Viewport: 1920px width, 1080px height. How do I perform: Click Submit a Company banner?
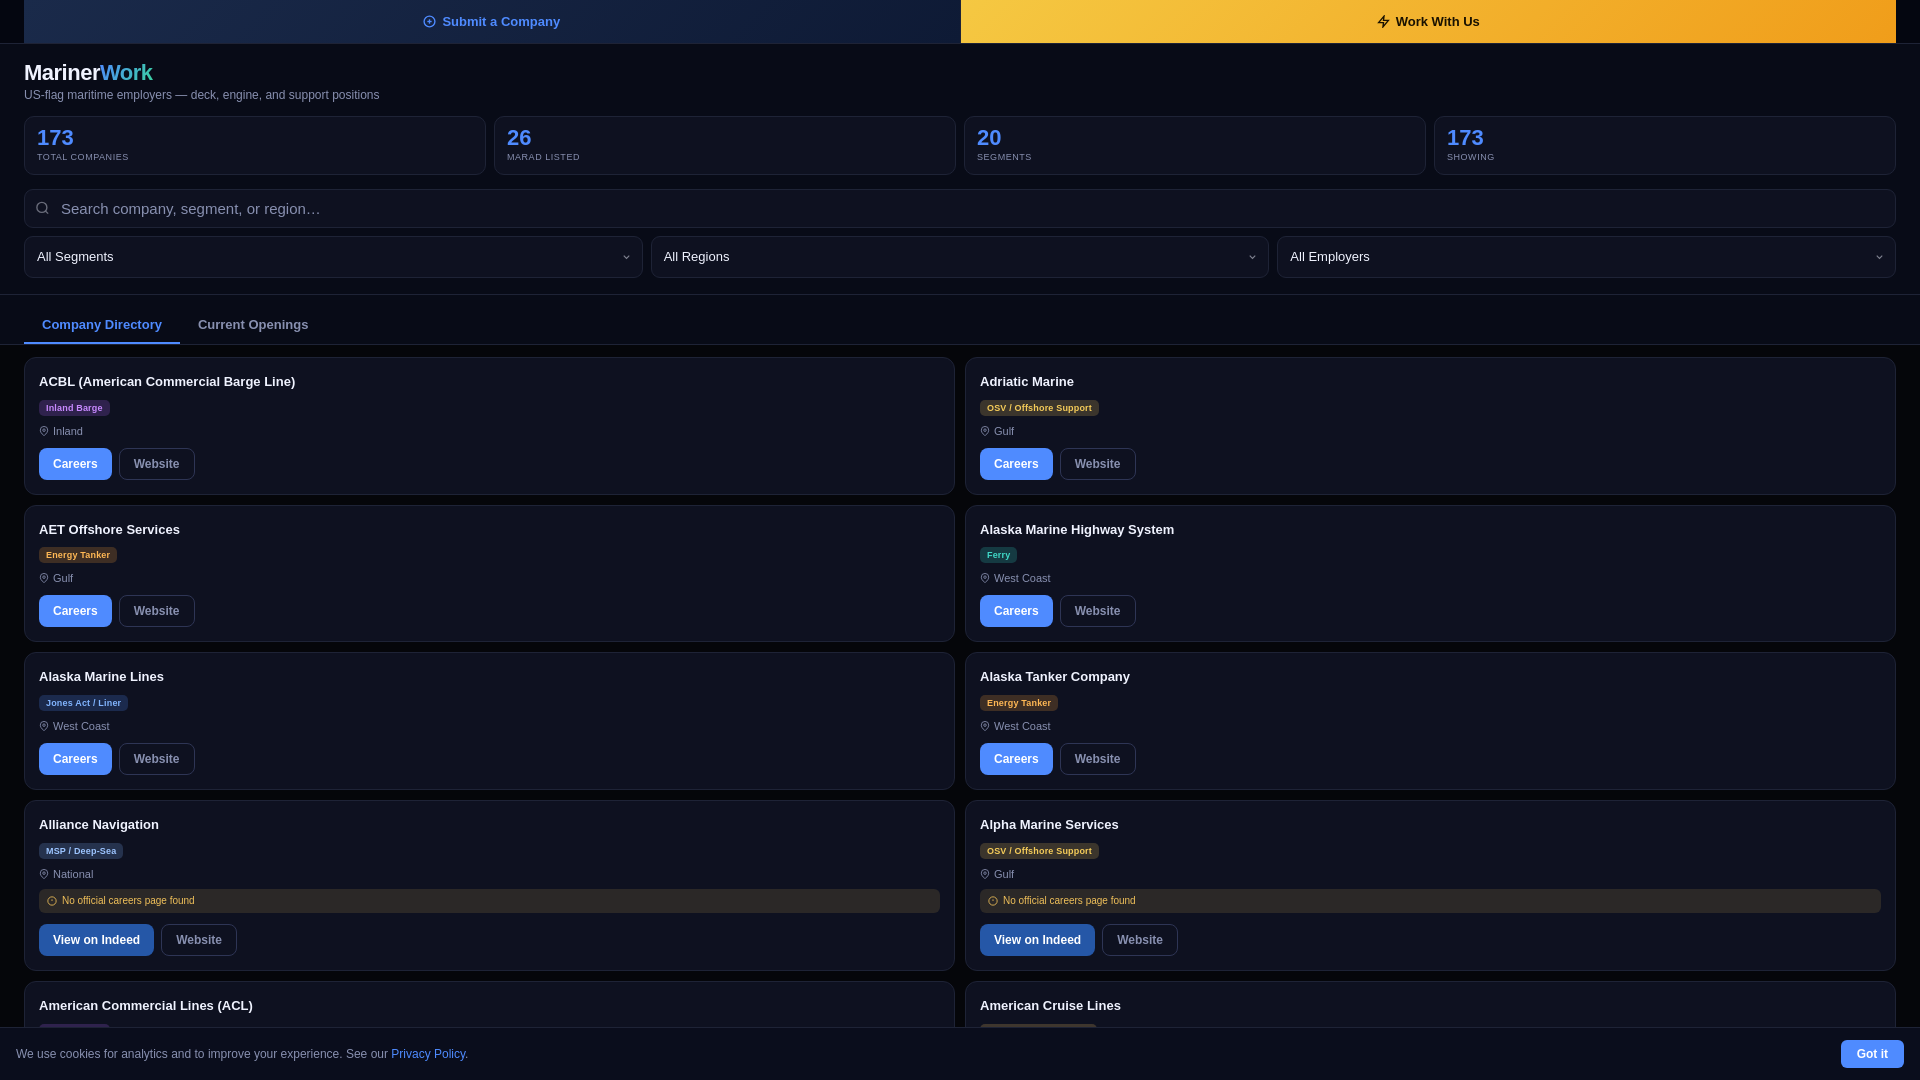[492, 21]
